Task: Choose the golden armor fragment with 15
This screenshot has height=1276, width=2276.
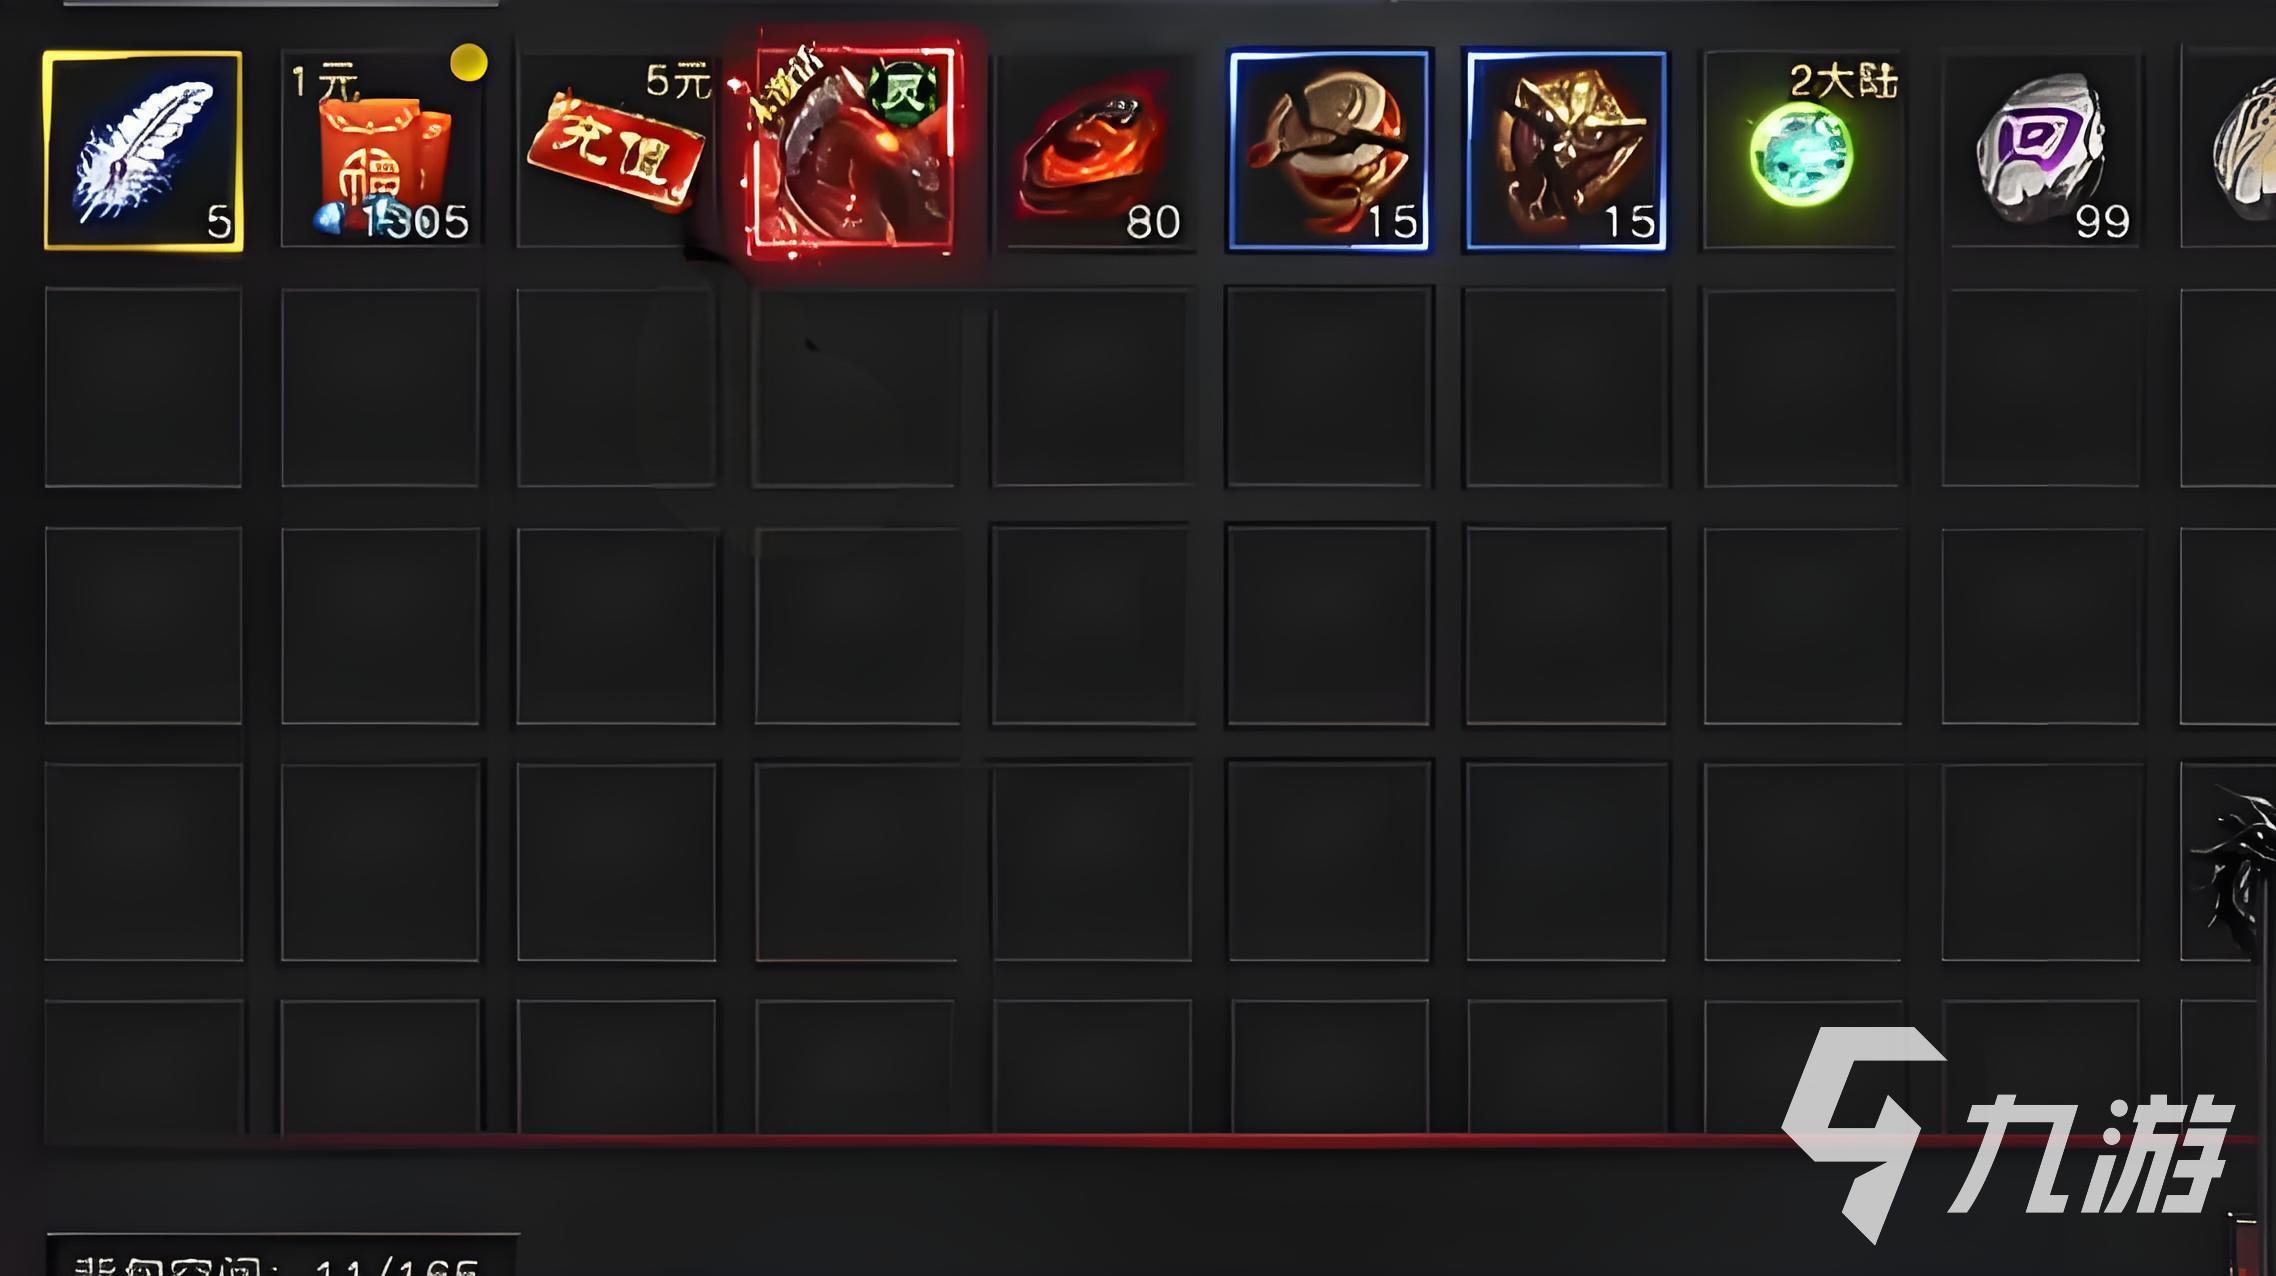Action: click(x=1566, y=150)
